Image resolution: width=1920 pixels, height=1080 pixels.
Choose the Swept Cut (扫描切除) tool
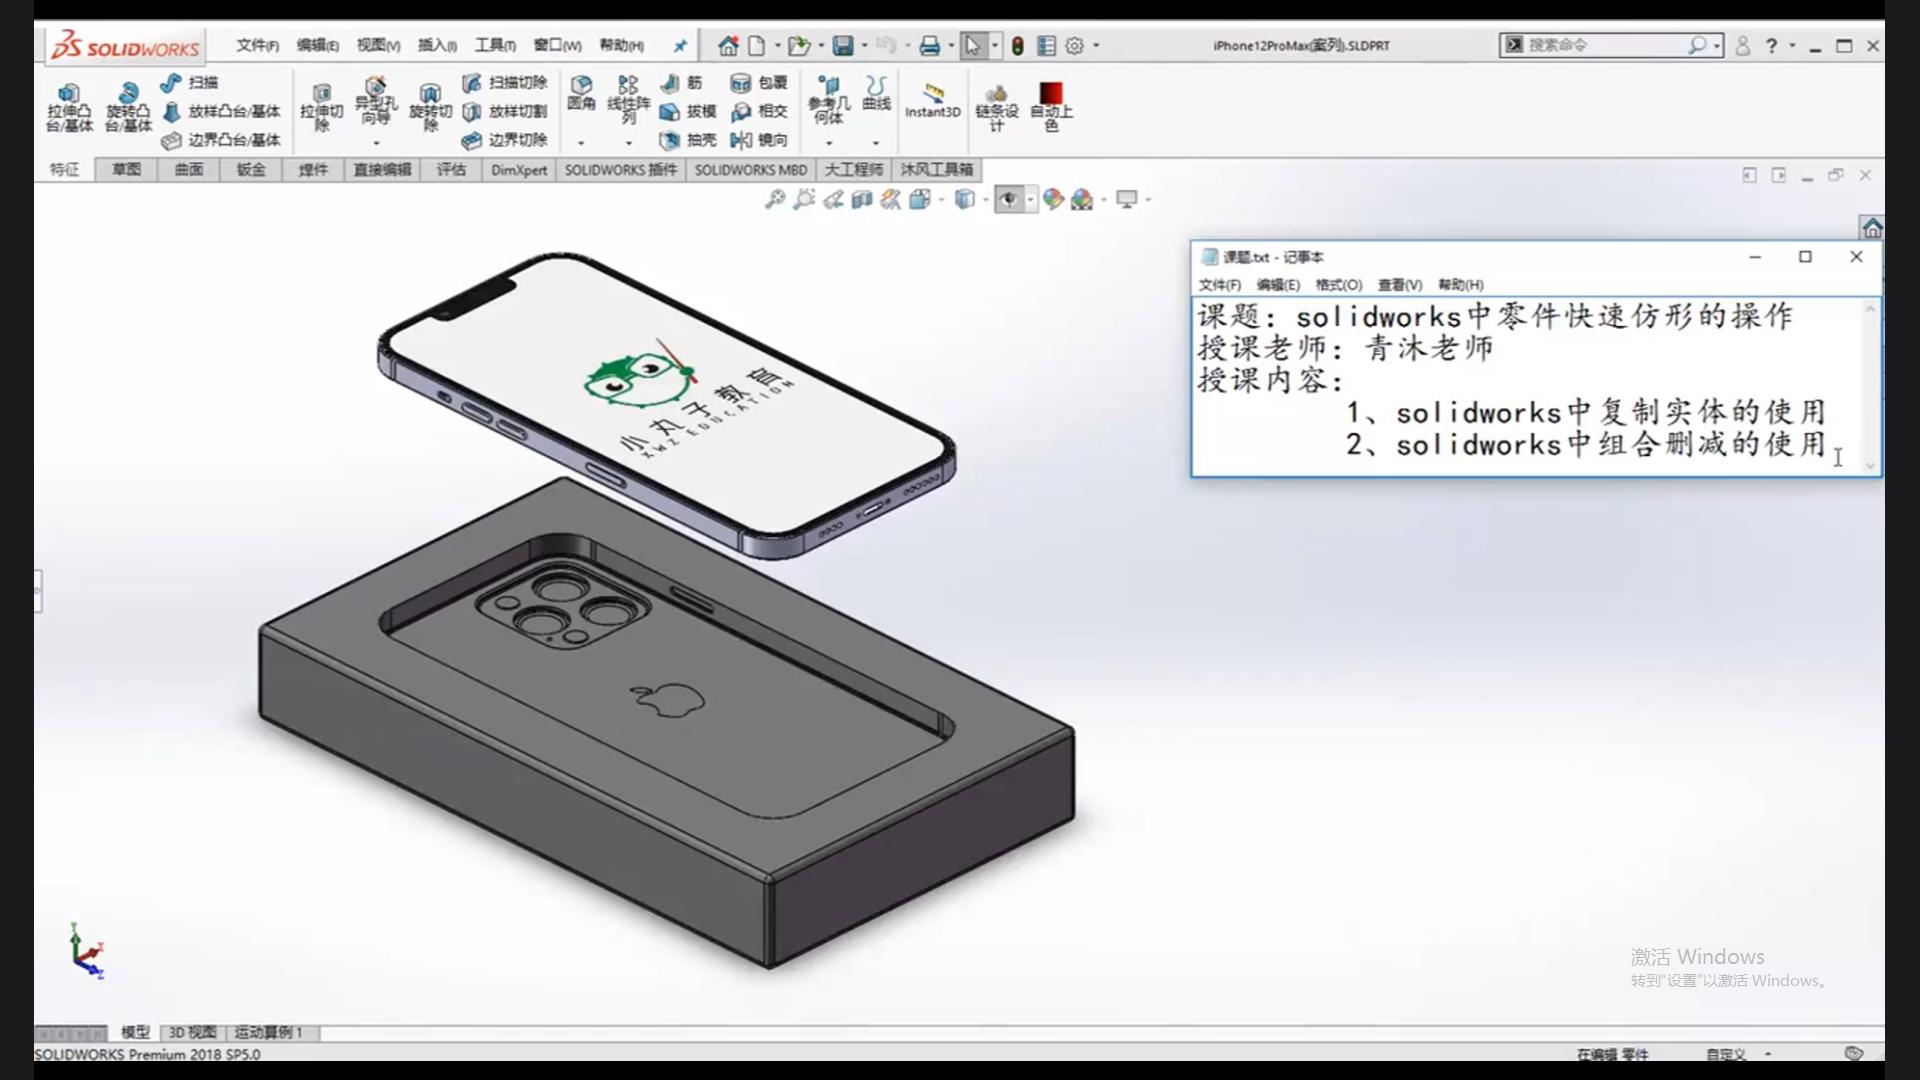[505, 82]
